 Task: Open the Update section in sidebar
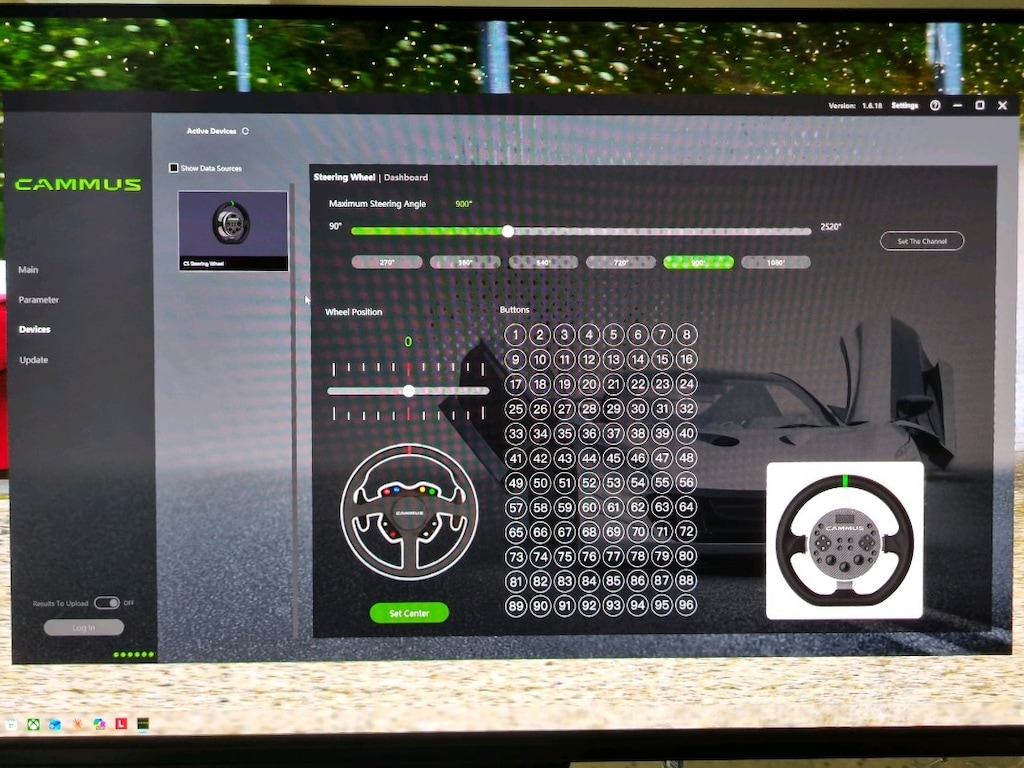(x=33, y=360)
